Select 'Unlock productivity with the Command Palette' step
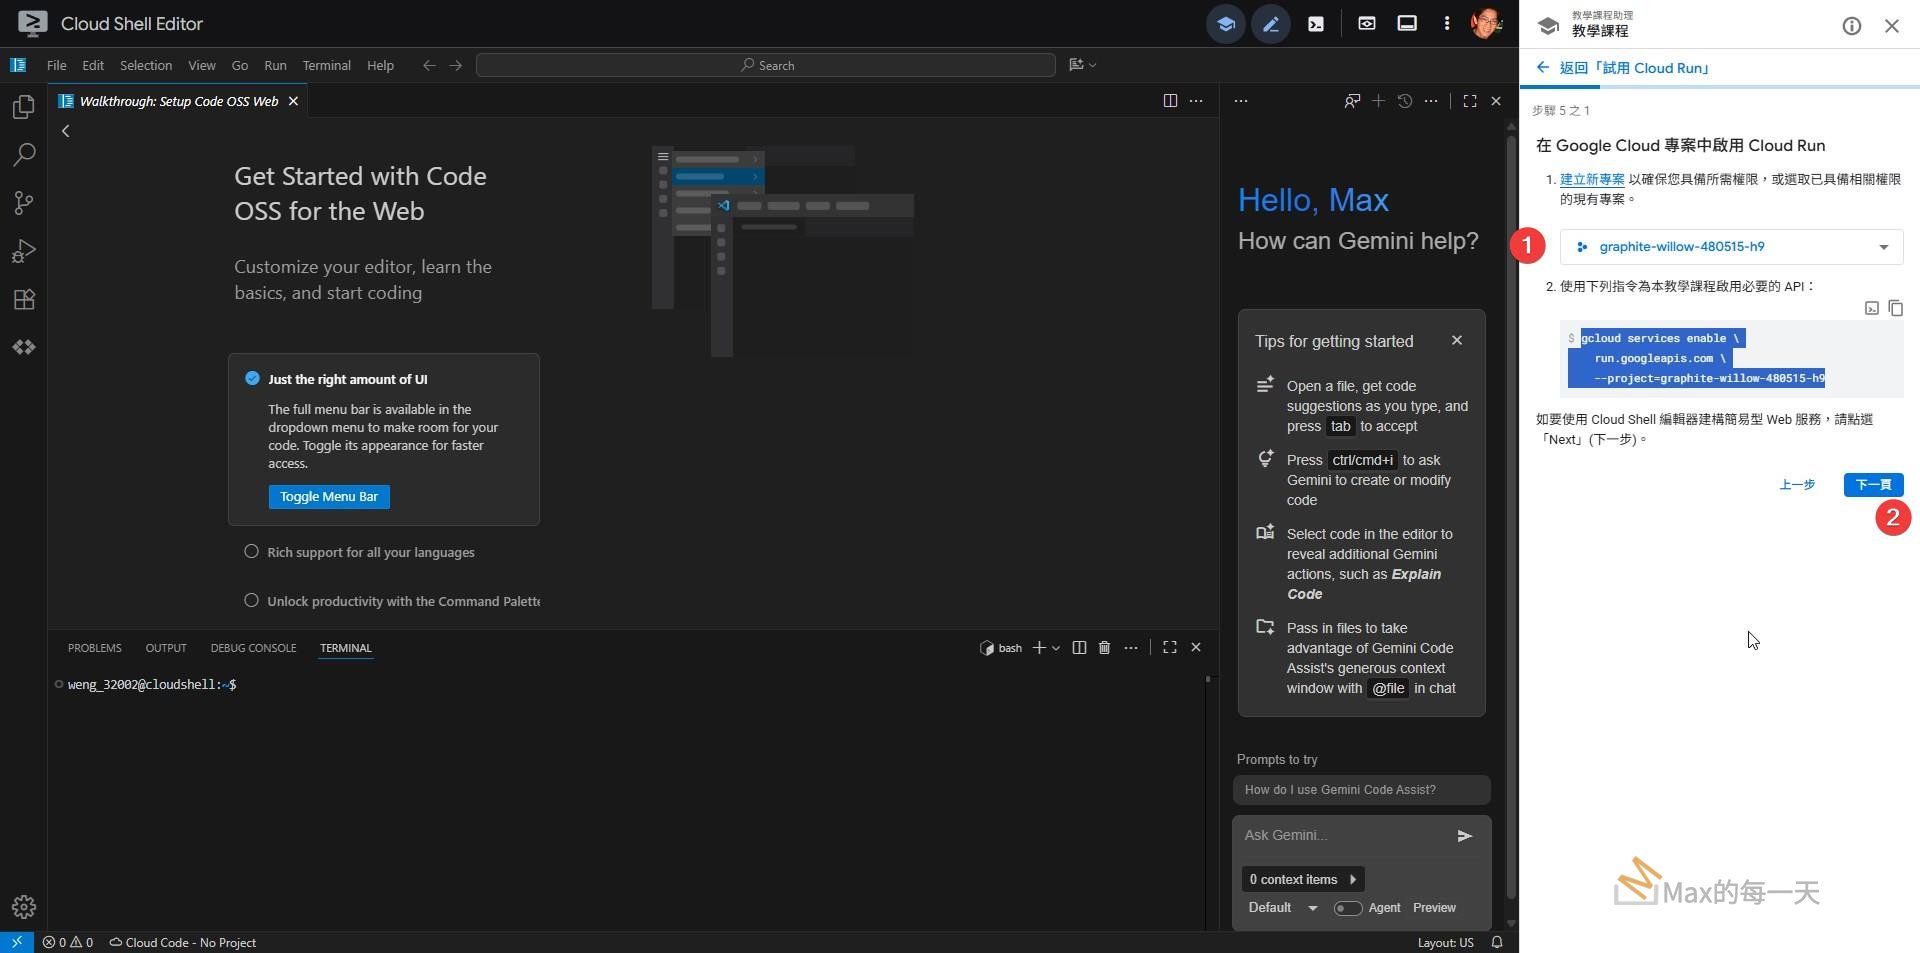The image size is (1920, 953). pos(402,601)
